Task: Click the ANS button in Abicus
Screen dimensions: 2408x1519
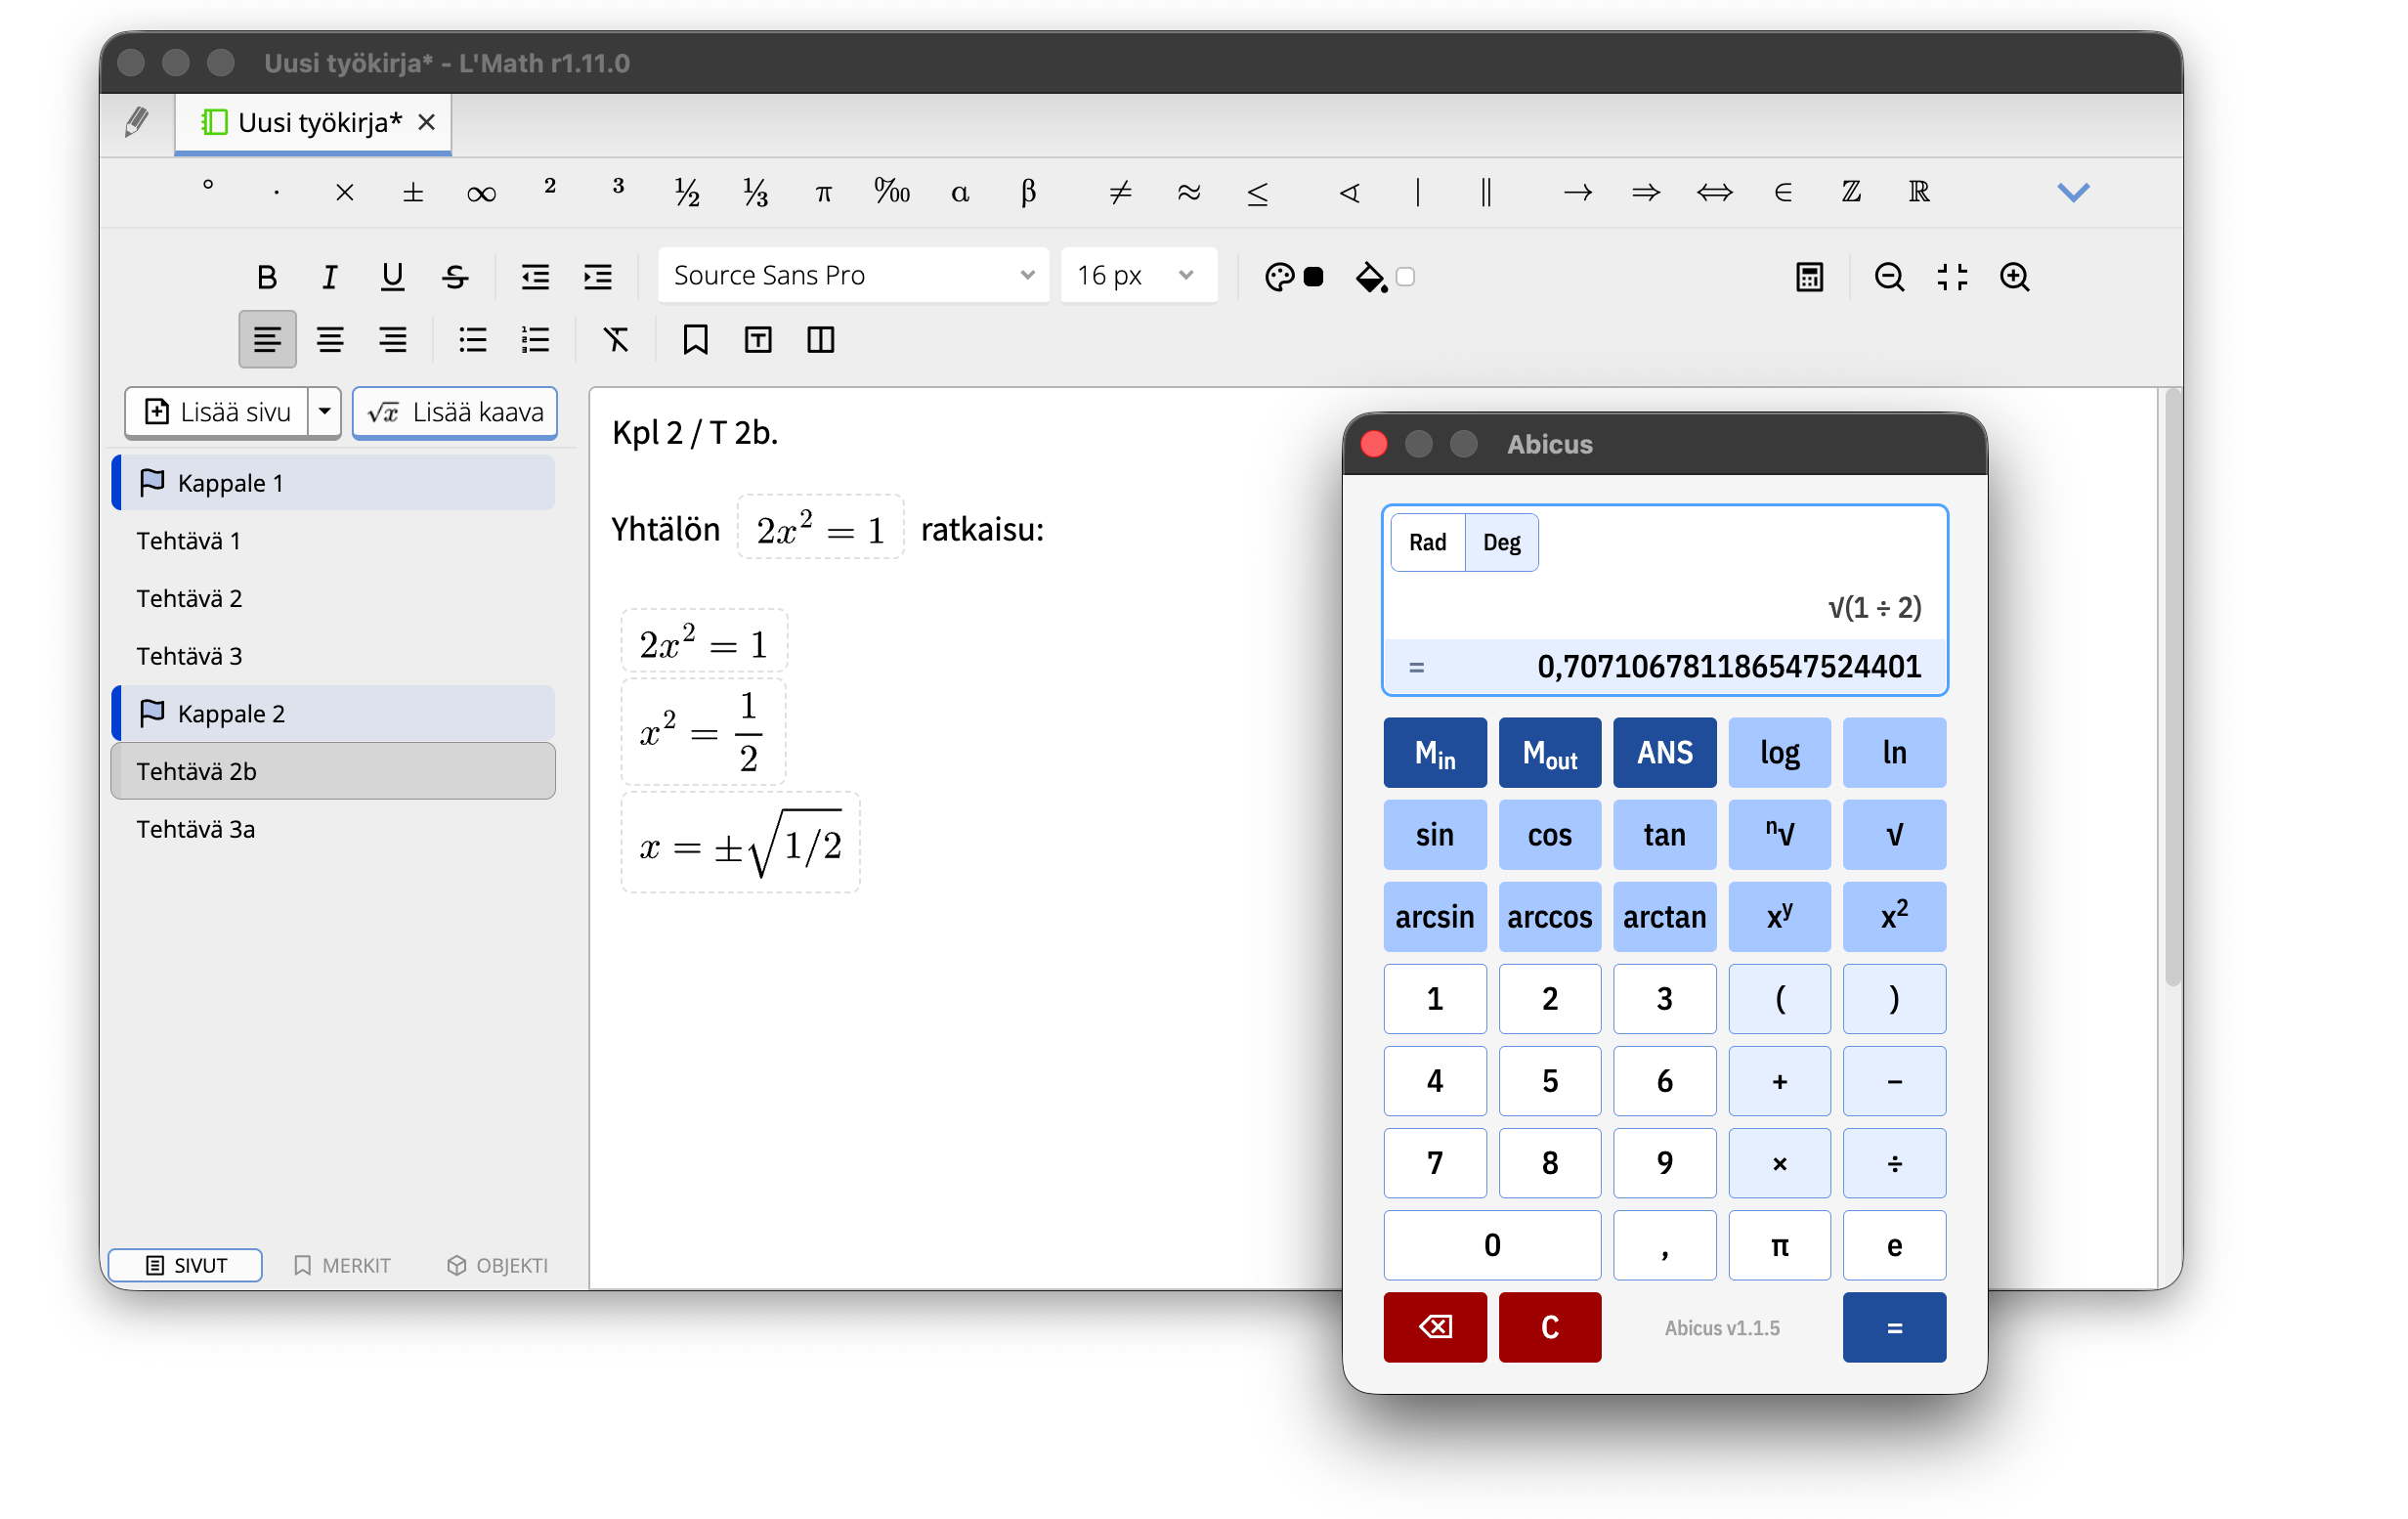Action: pos(1664,752)
